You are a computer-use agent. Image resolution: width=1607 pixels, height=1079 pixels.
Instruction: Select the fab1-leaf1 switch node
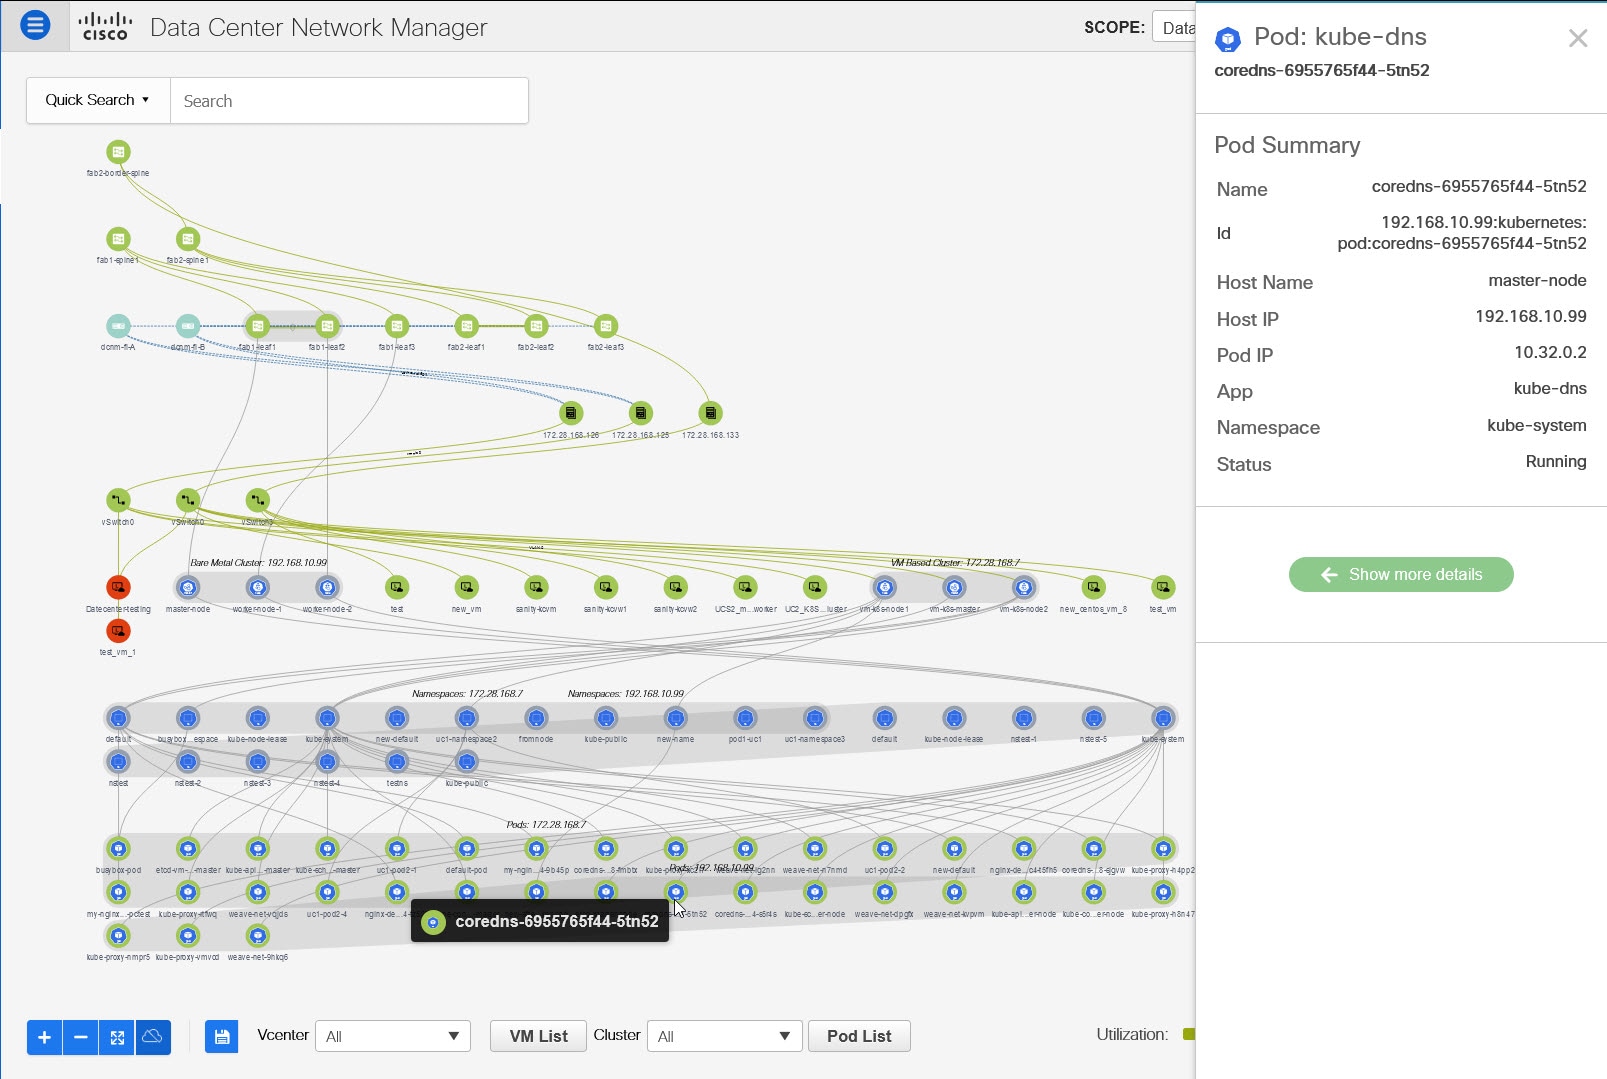click(x=258, y=326)
